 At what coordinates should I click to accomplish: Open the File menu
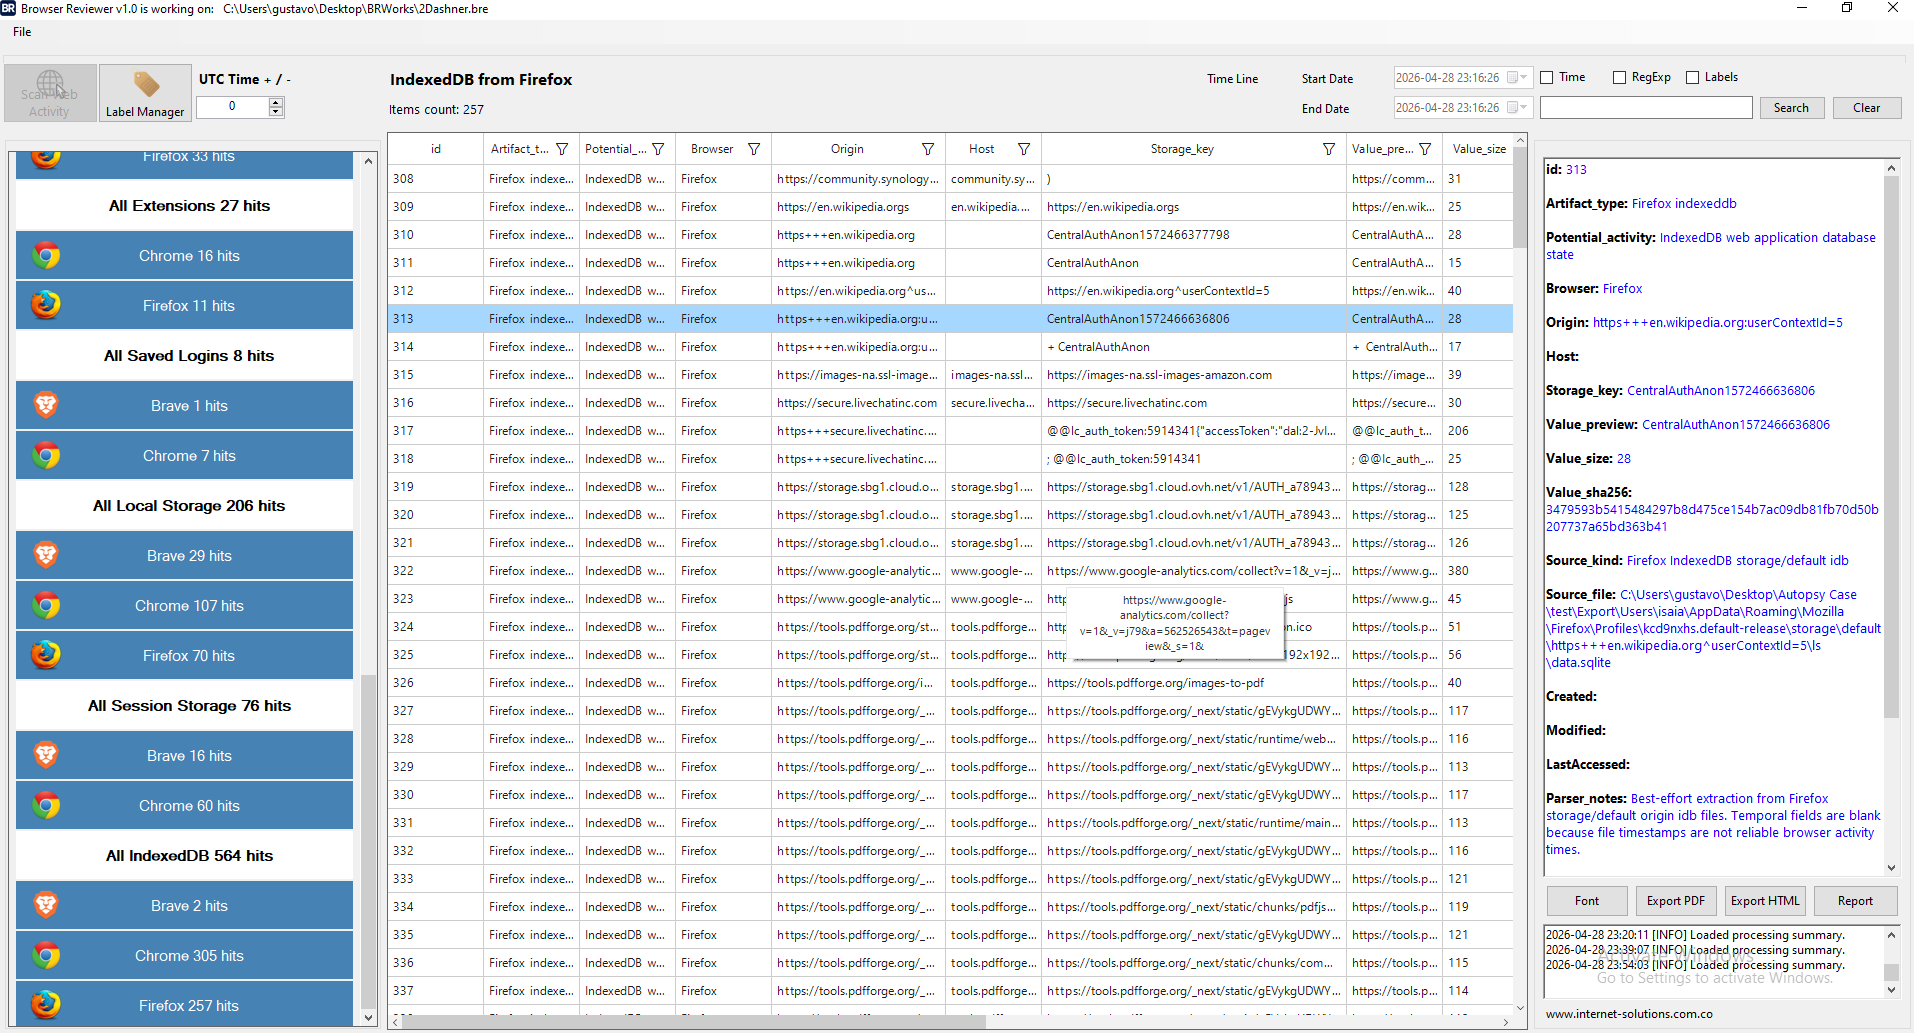pos(22,32)
